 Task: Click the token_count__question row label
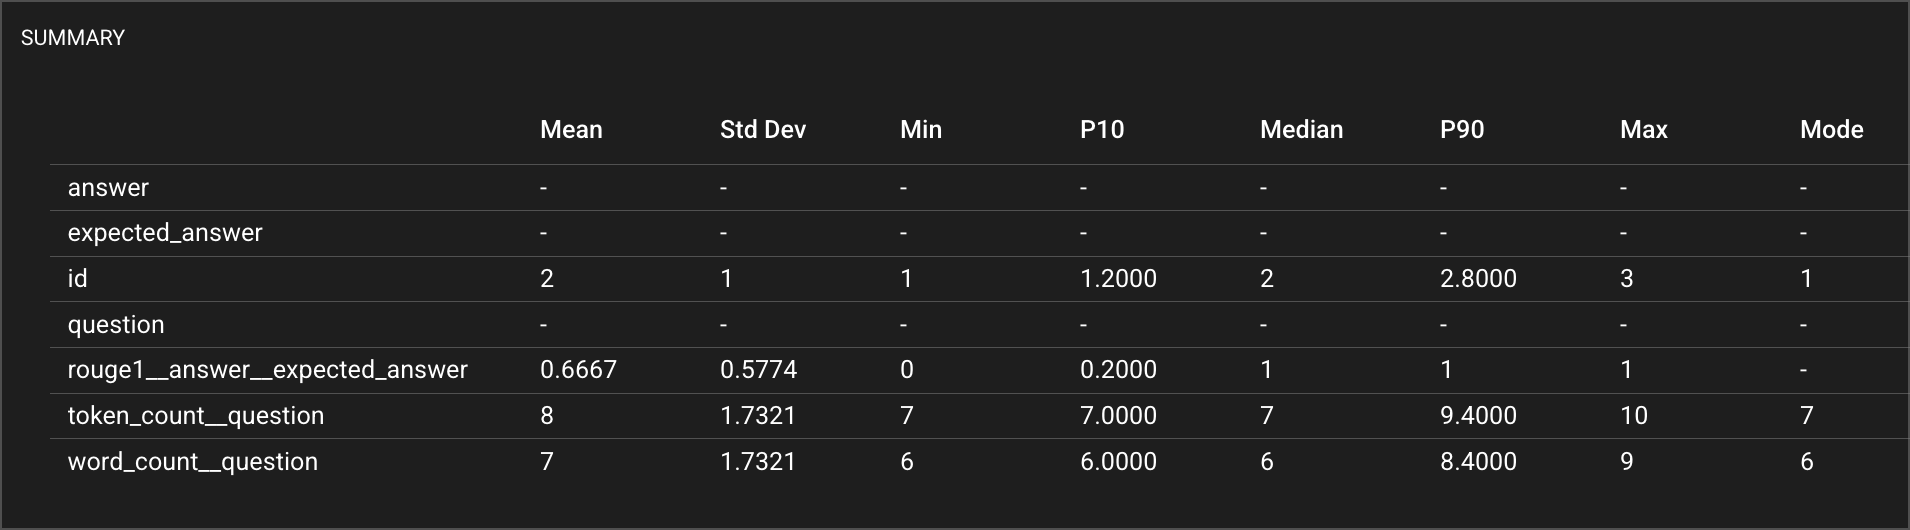click(196, 416)
